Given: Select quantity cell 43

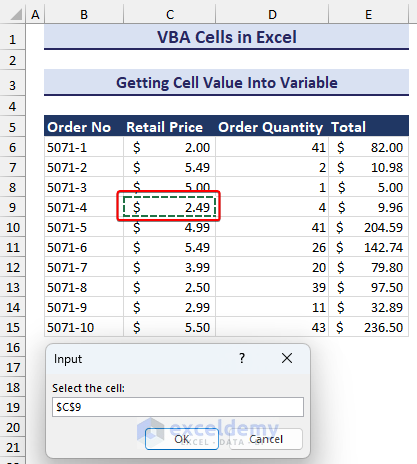Looking at the screenshot, I should (272, 327).
